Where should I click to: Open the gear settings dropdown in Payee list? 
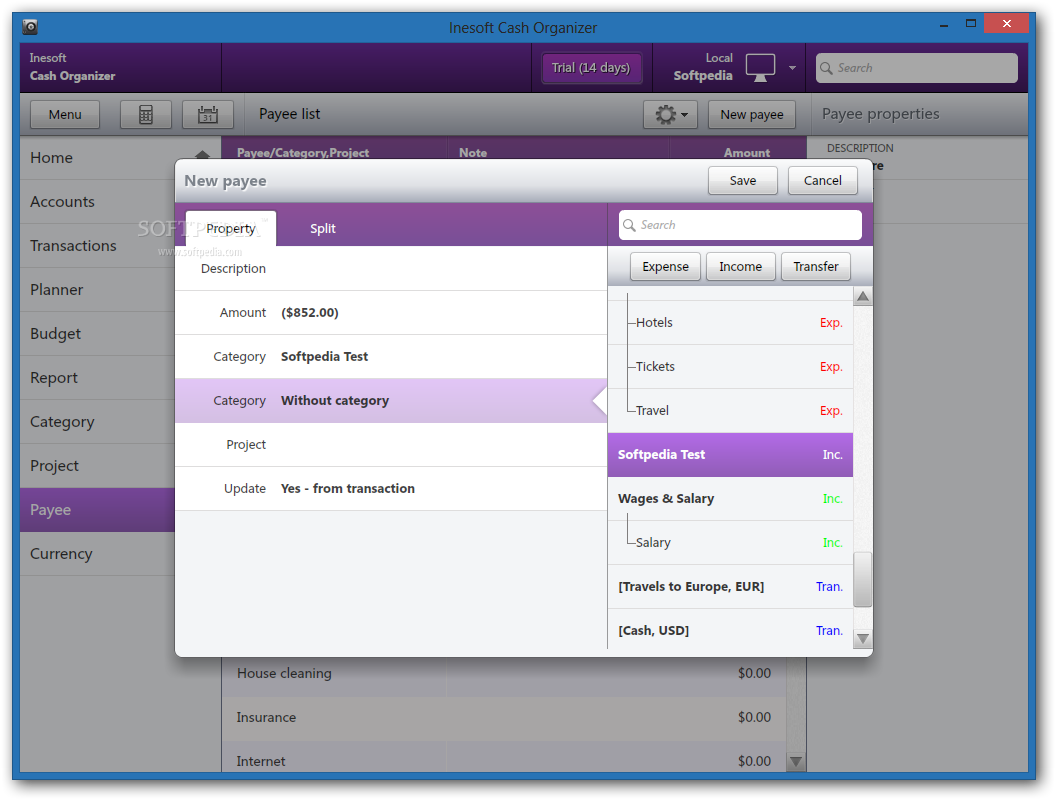[670, 114]
